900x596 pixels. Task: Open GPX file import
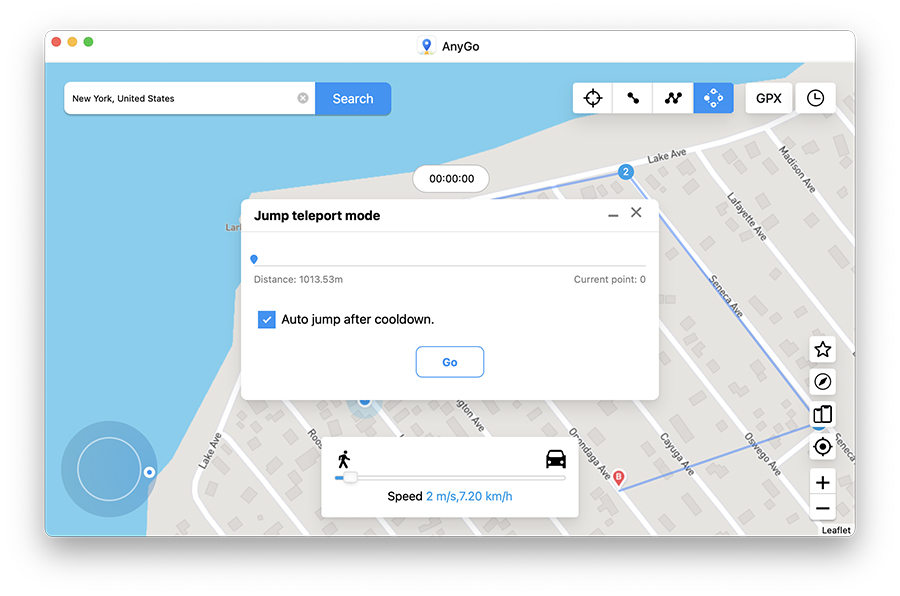point(768,98)
